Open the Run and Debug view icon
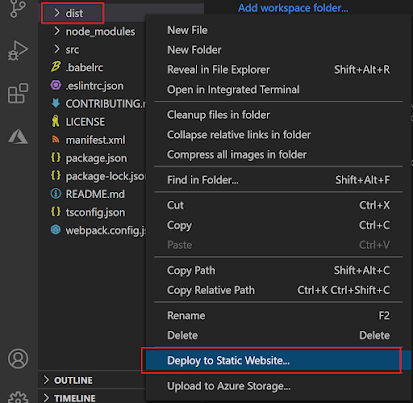413x403 pixels. point(18,51)
